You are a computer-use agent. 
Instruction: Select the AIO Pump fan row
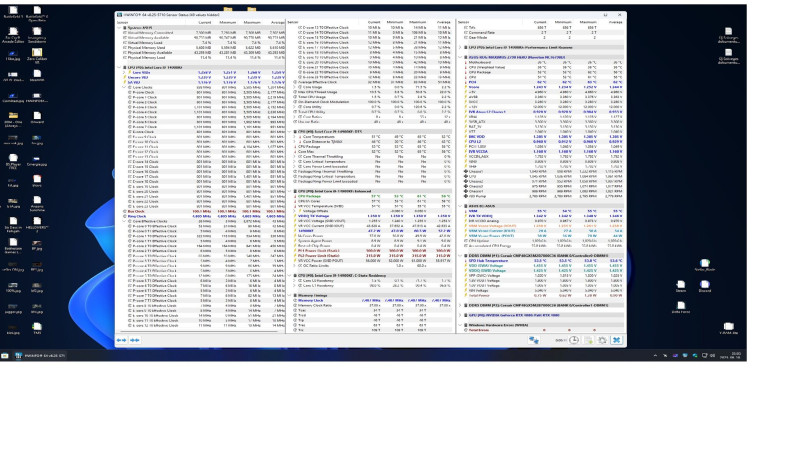coord(541,196)
